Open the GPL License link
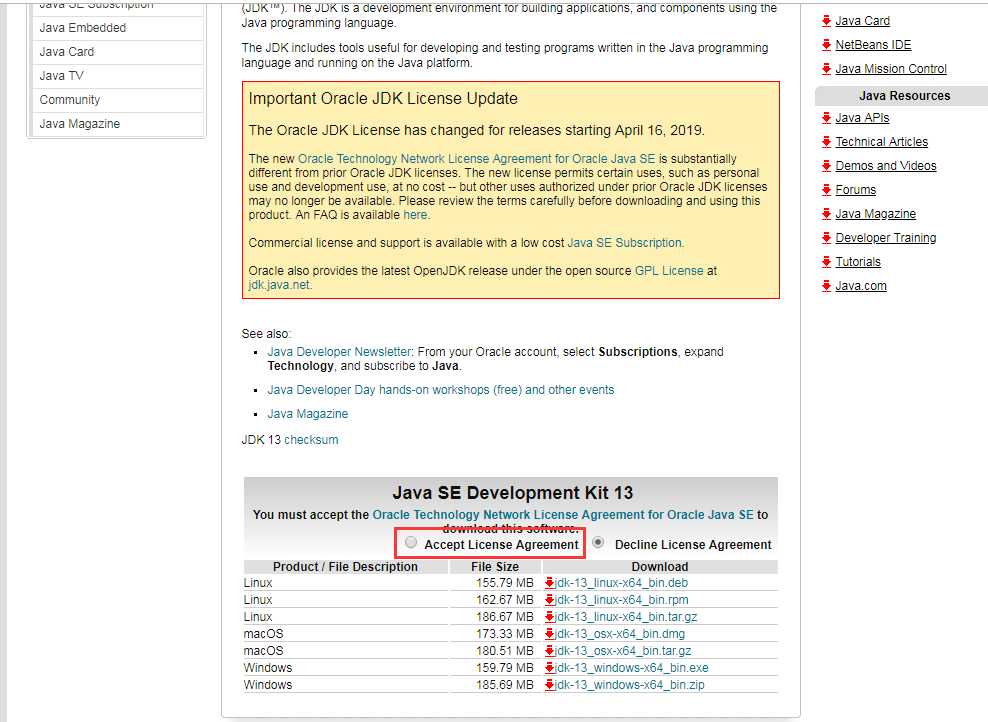 (669, 271)
